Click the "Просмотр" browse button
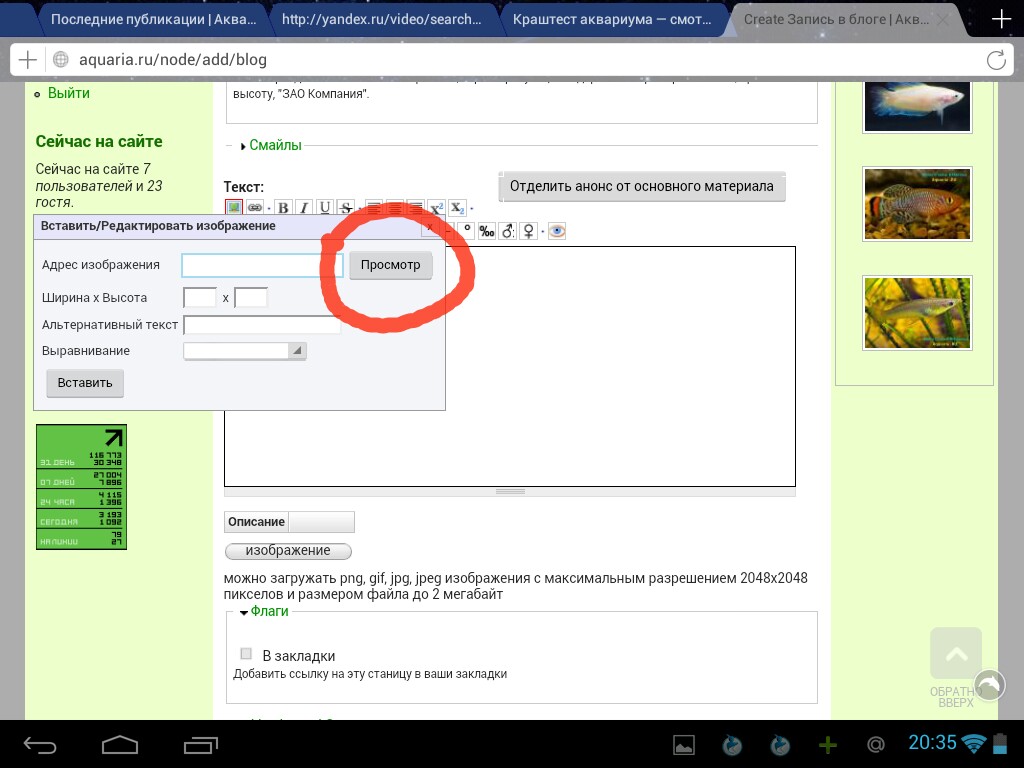 coord(391,265)
